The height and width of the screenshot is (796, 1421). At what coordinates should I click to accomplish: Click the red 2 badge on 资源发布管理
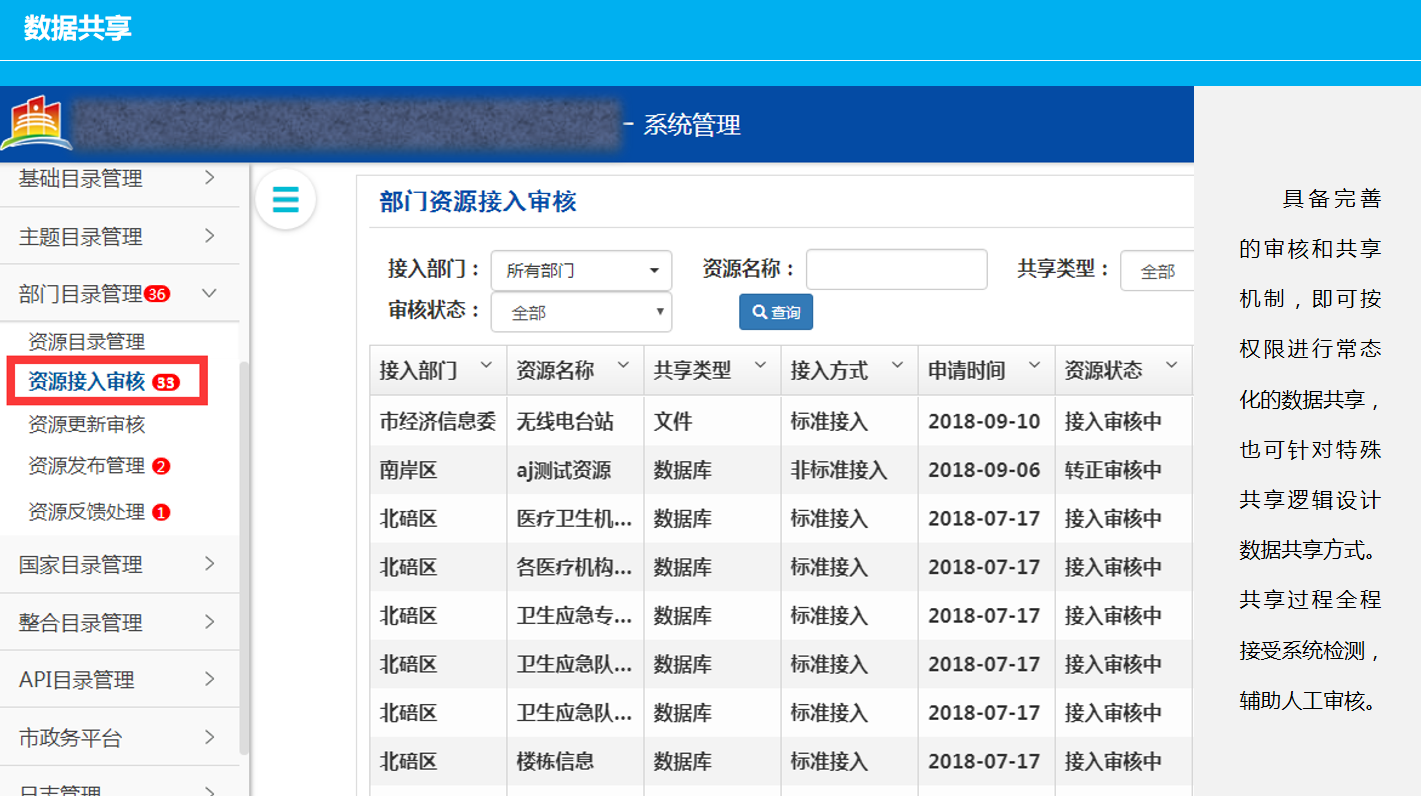coord(161,466)
